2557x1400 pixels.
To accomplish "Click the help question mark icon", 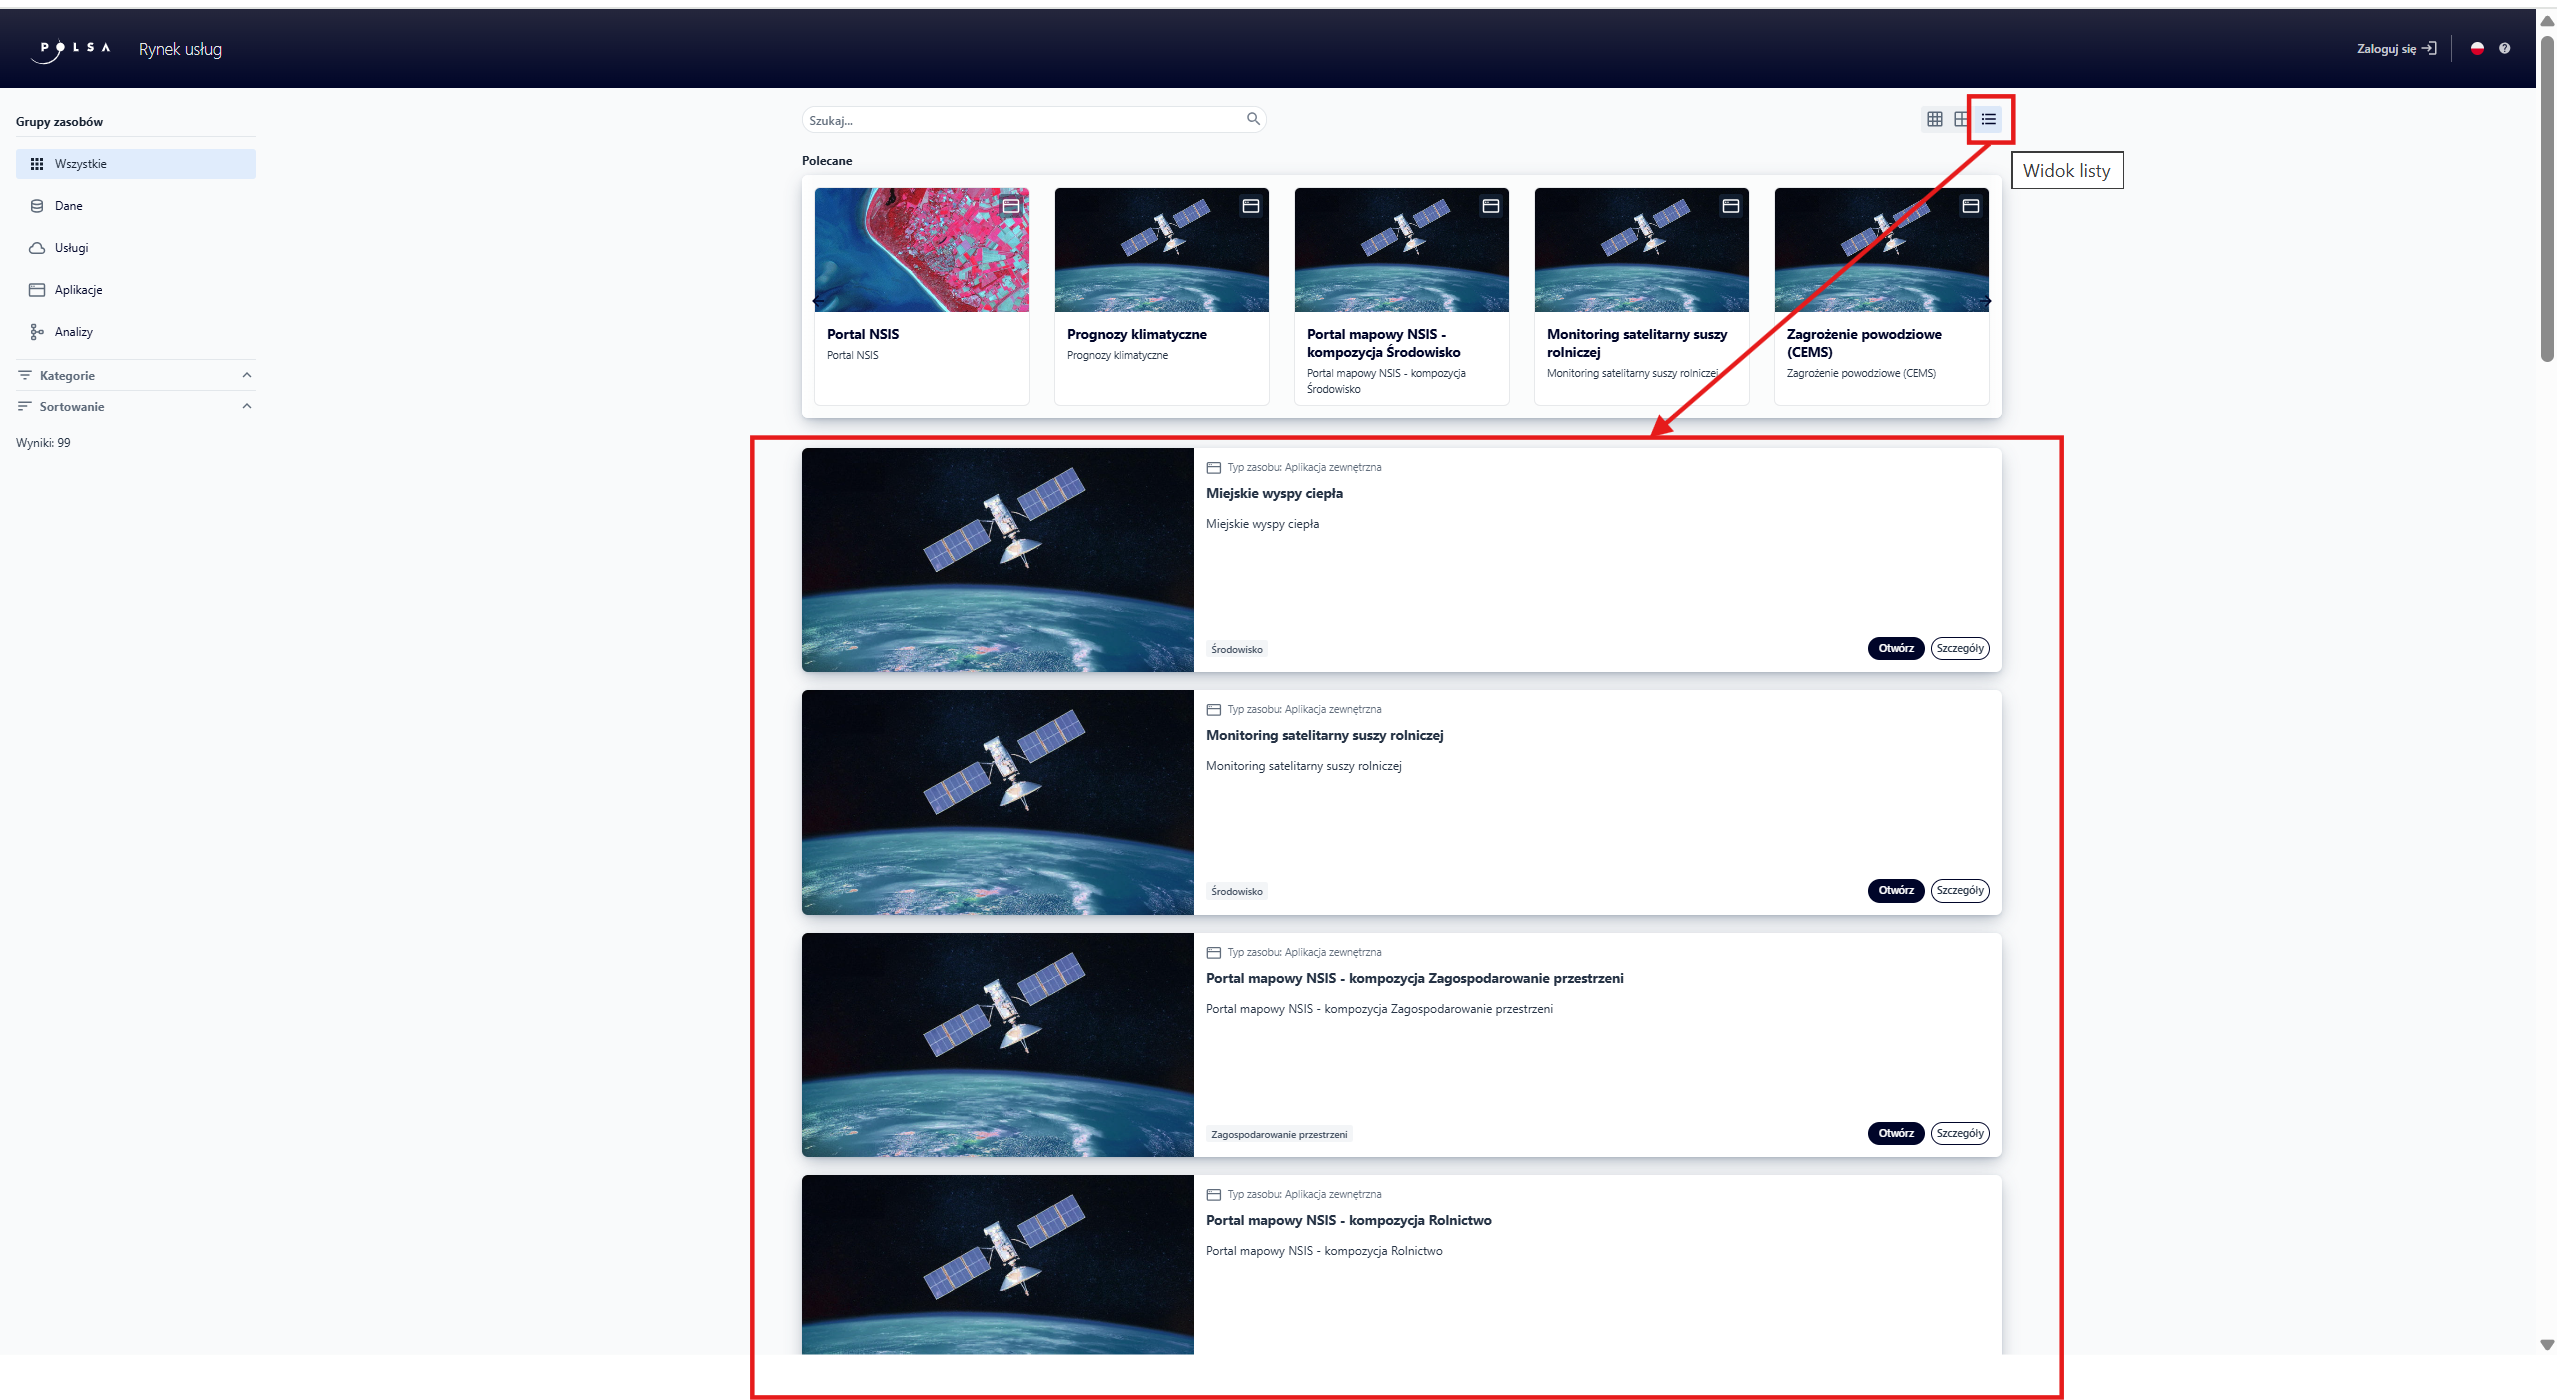I will point(2504,48).
